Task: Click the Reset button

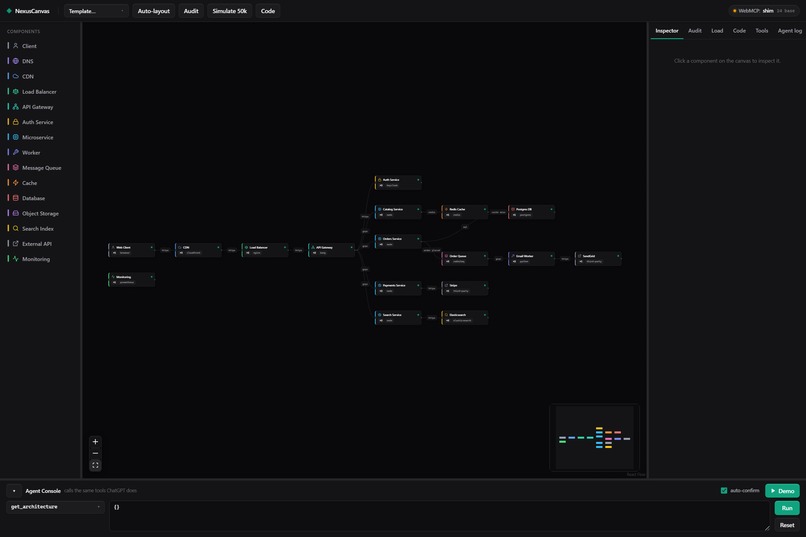Action: coord(787,525)
